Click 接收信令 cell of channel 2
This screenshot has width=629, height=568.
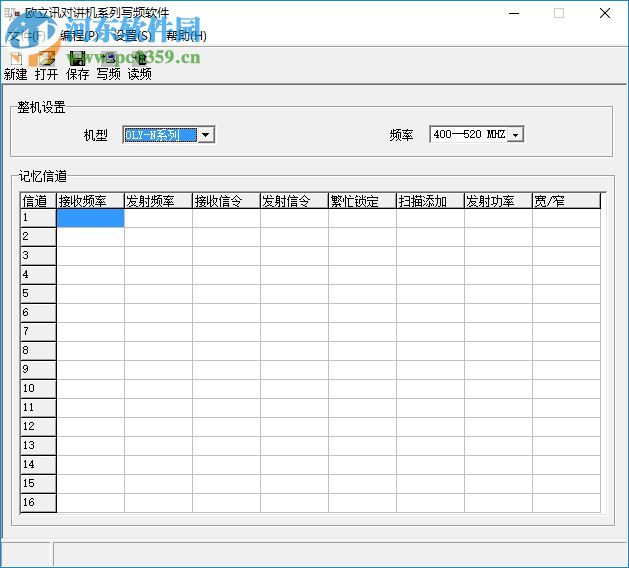226,237
